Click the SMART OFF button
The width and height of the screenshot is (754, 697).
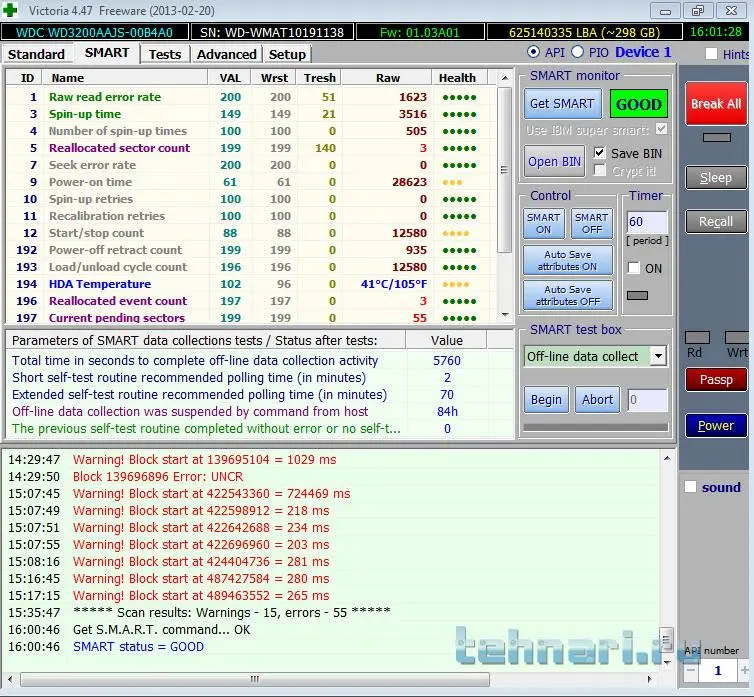591,223
